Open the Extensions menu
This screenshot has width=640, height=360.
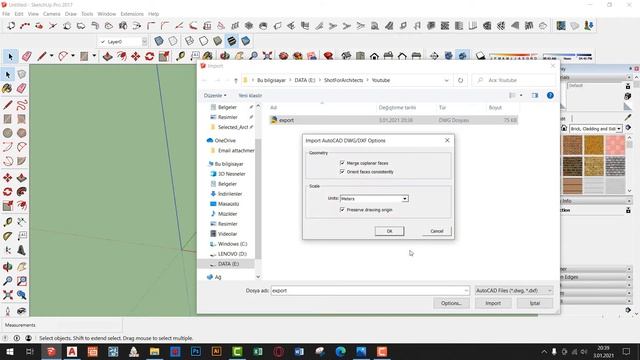[132, 14]
